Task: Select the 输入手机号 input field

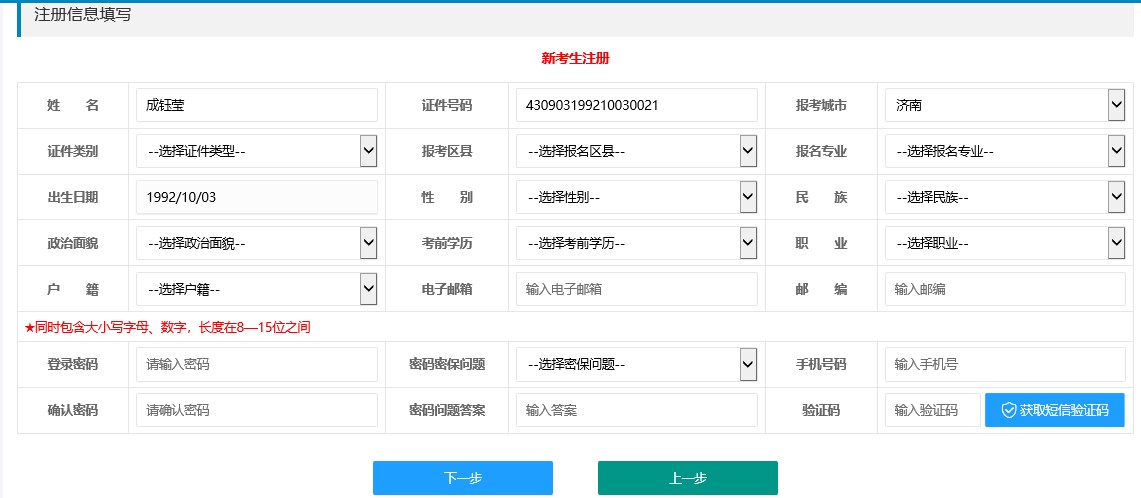Action: [x=1004, y=365]
